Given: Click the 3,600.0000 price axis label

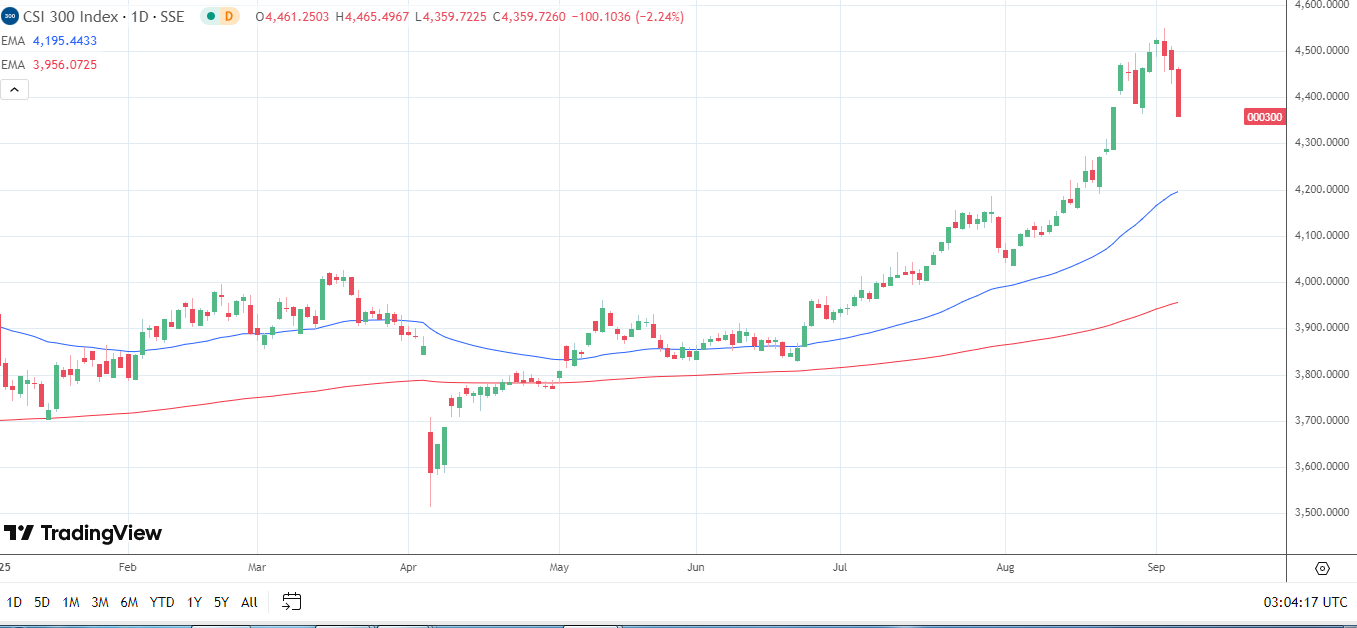Looking at the screenshot, I should click(1321, 467).
